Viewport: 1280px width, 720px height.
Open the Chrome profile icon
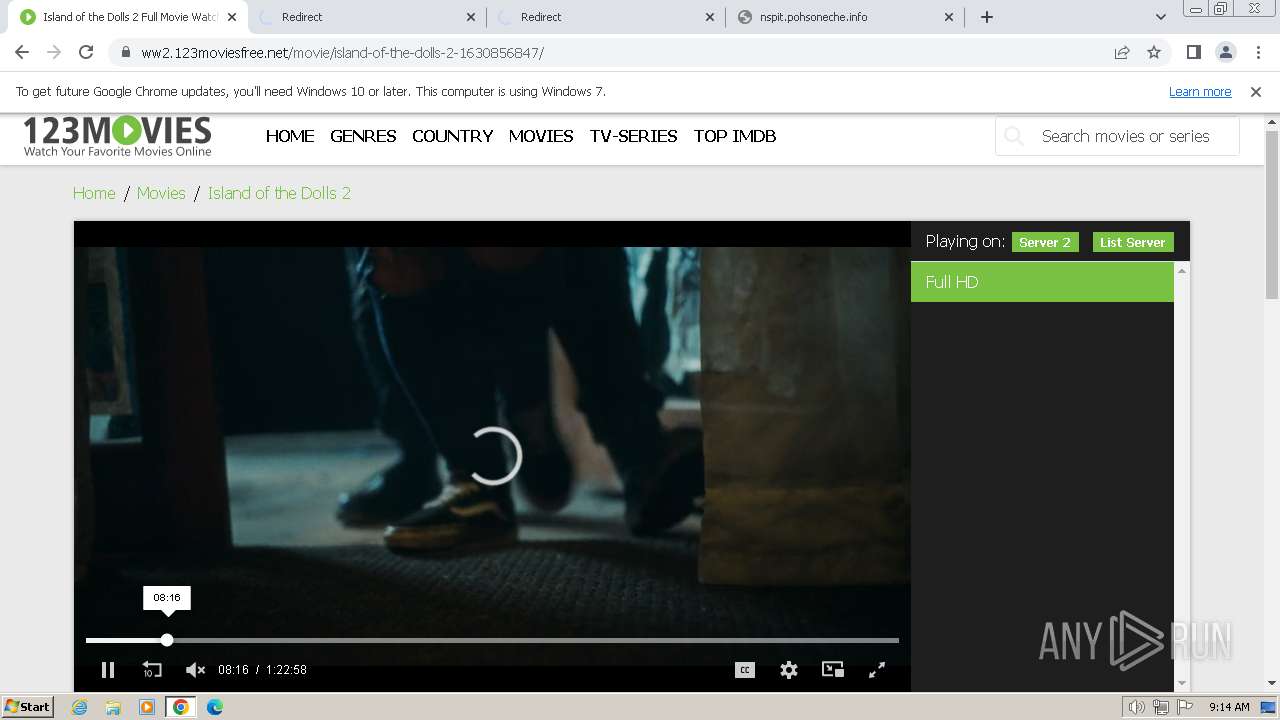click(x=1225, y=52)
